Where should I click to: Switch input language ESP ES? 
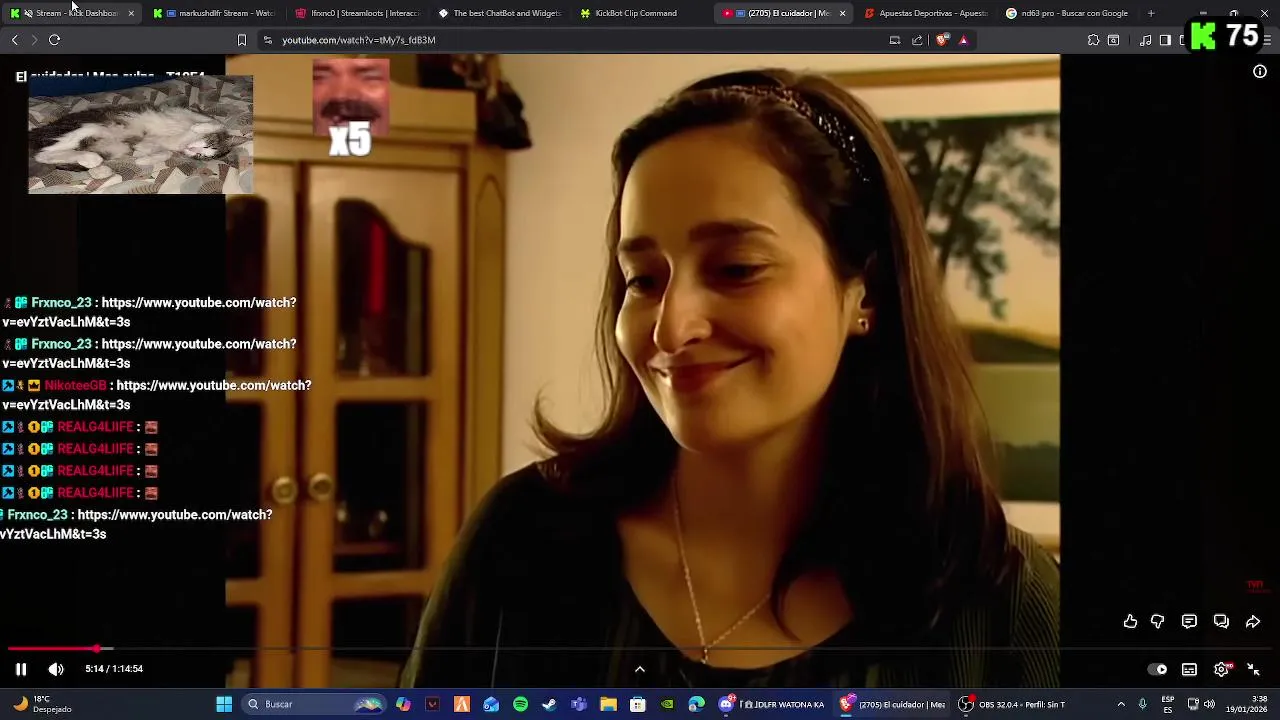[x=1168, y=704]
